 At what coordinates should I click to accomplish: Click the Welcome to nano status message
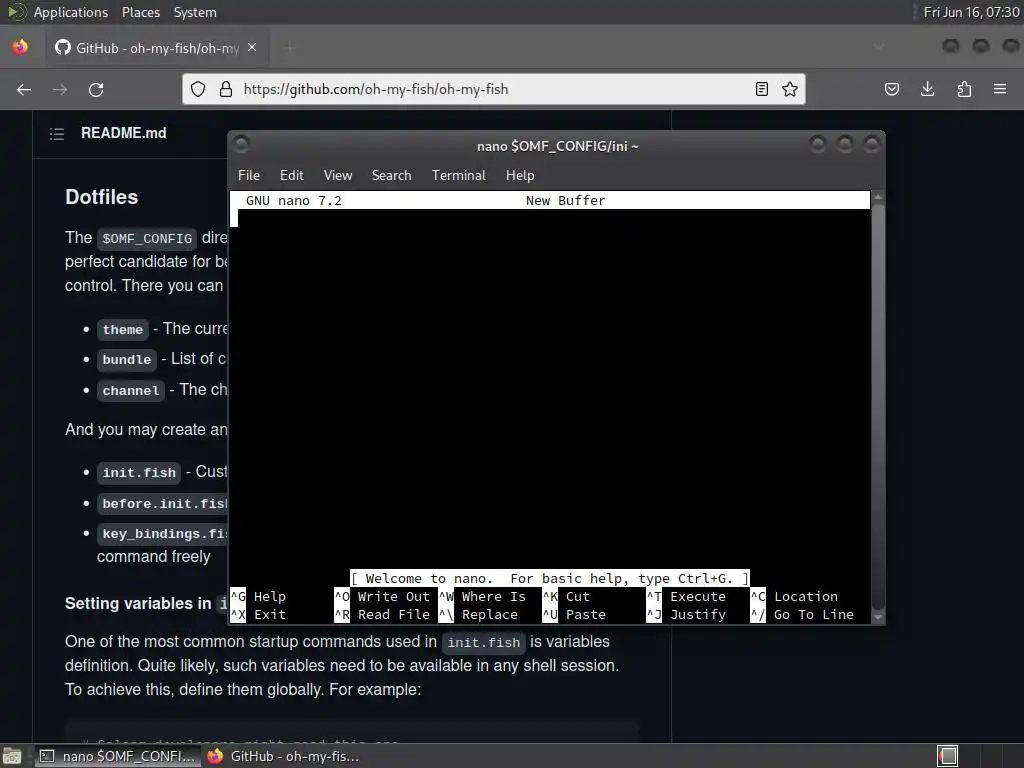[550, 579]
